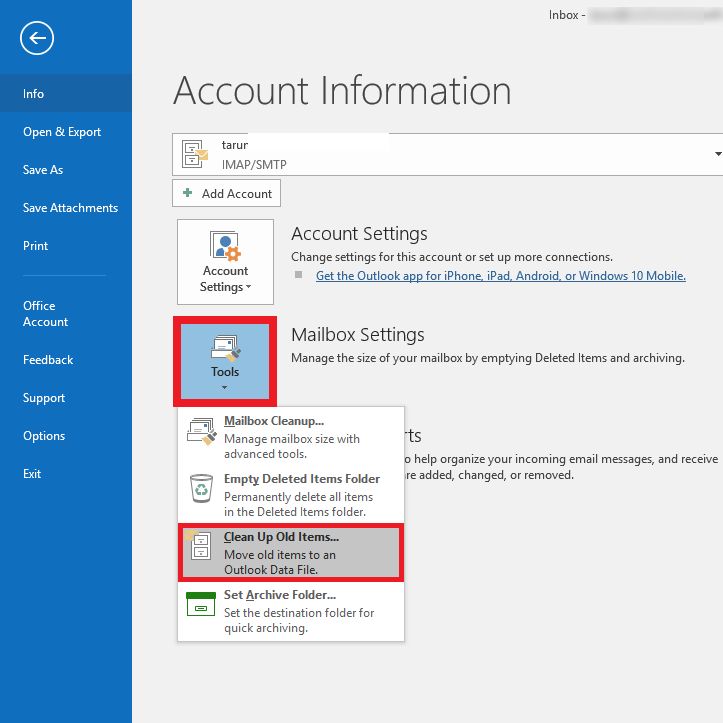Open the Account Settings dropdown button
This screenshot has height=723, width=723.
[225, 262]
